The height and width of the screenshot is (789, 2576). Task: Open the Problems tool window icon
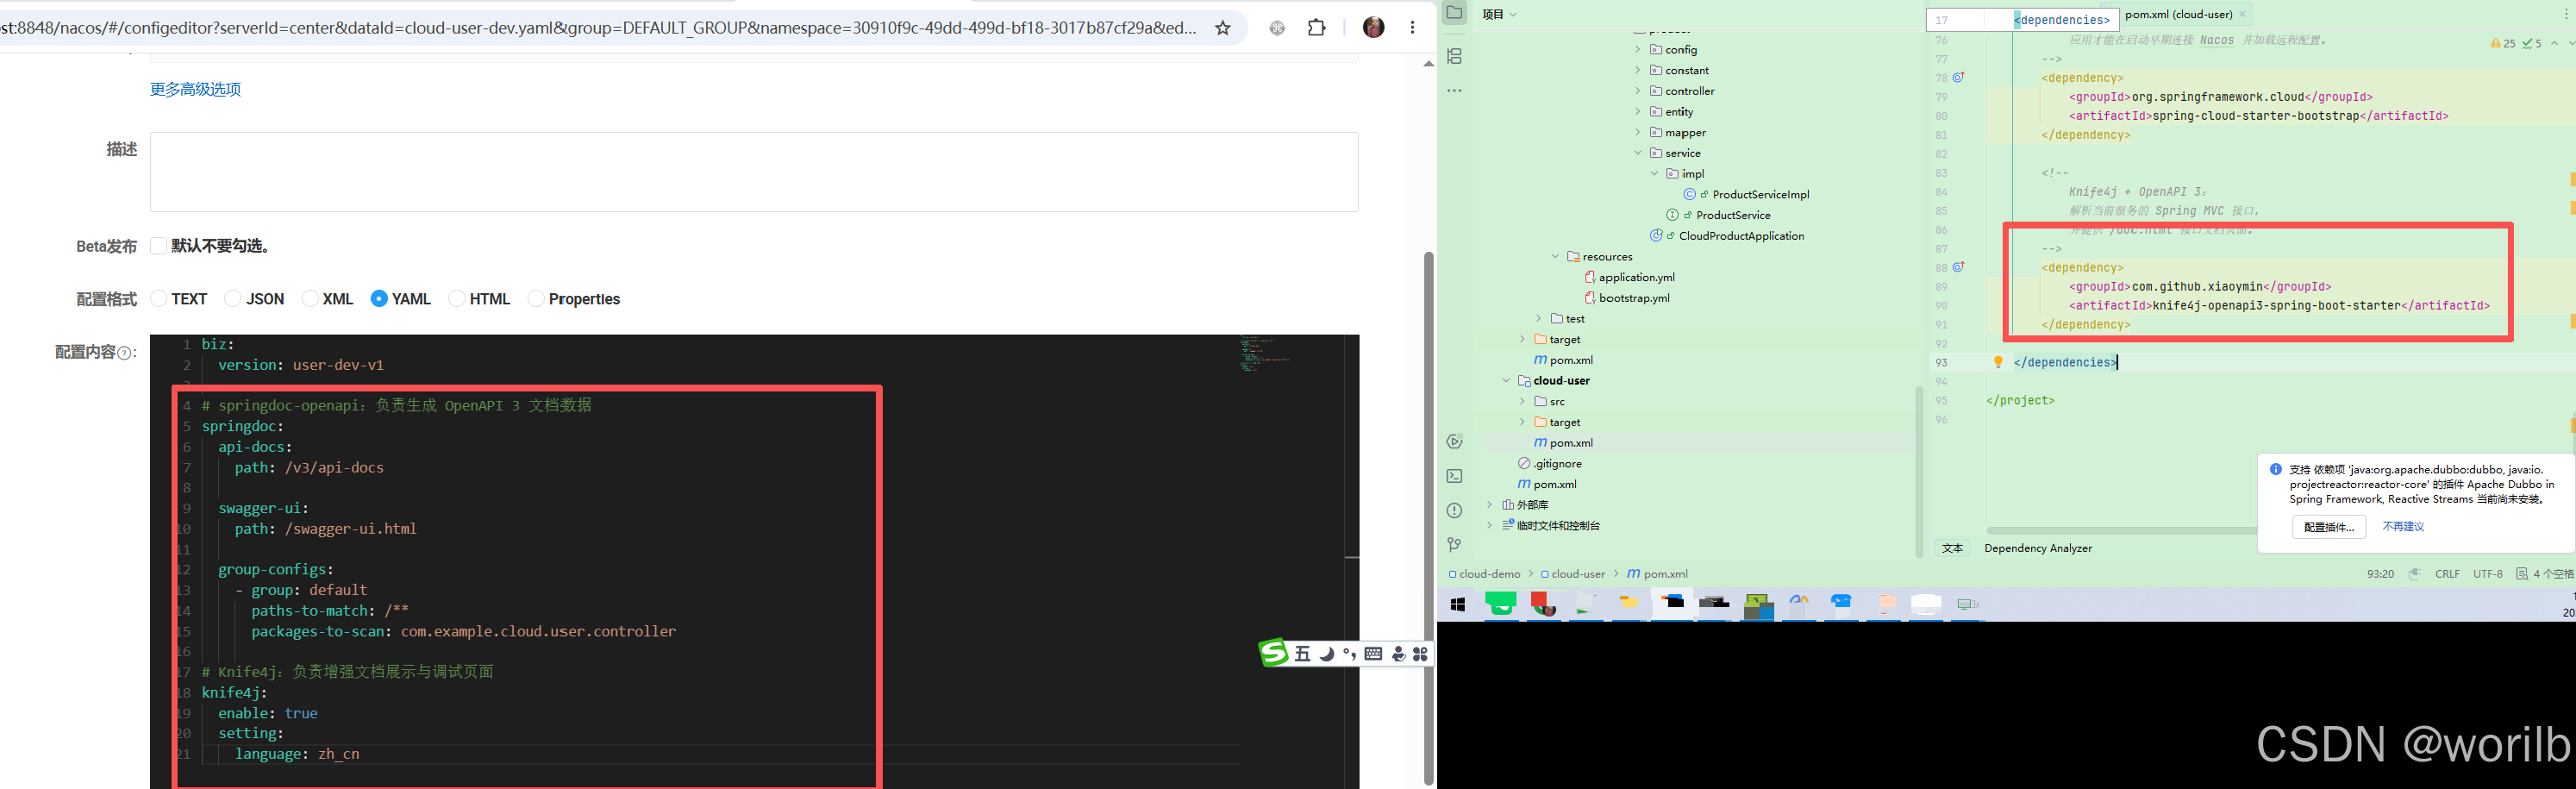tap(1455, 510)
